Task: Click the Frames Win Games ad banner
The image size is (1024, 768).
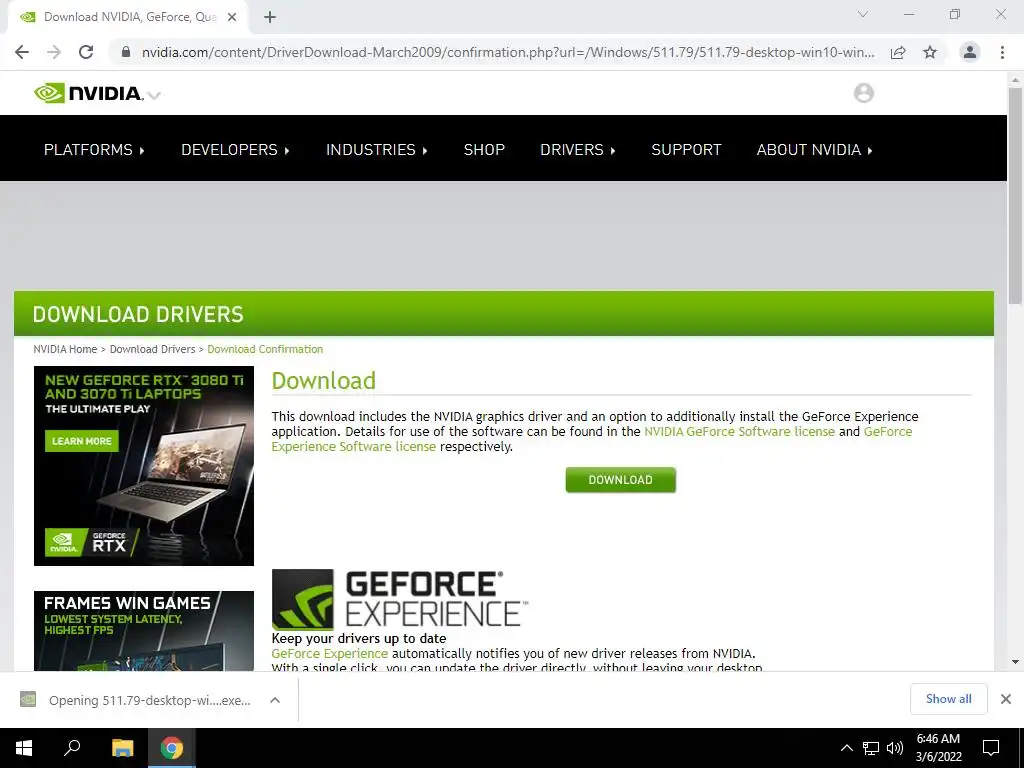Action: [x=144, y=631]
